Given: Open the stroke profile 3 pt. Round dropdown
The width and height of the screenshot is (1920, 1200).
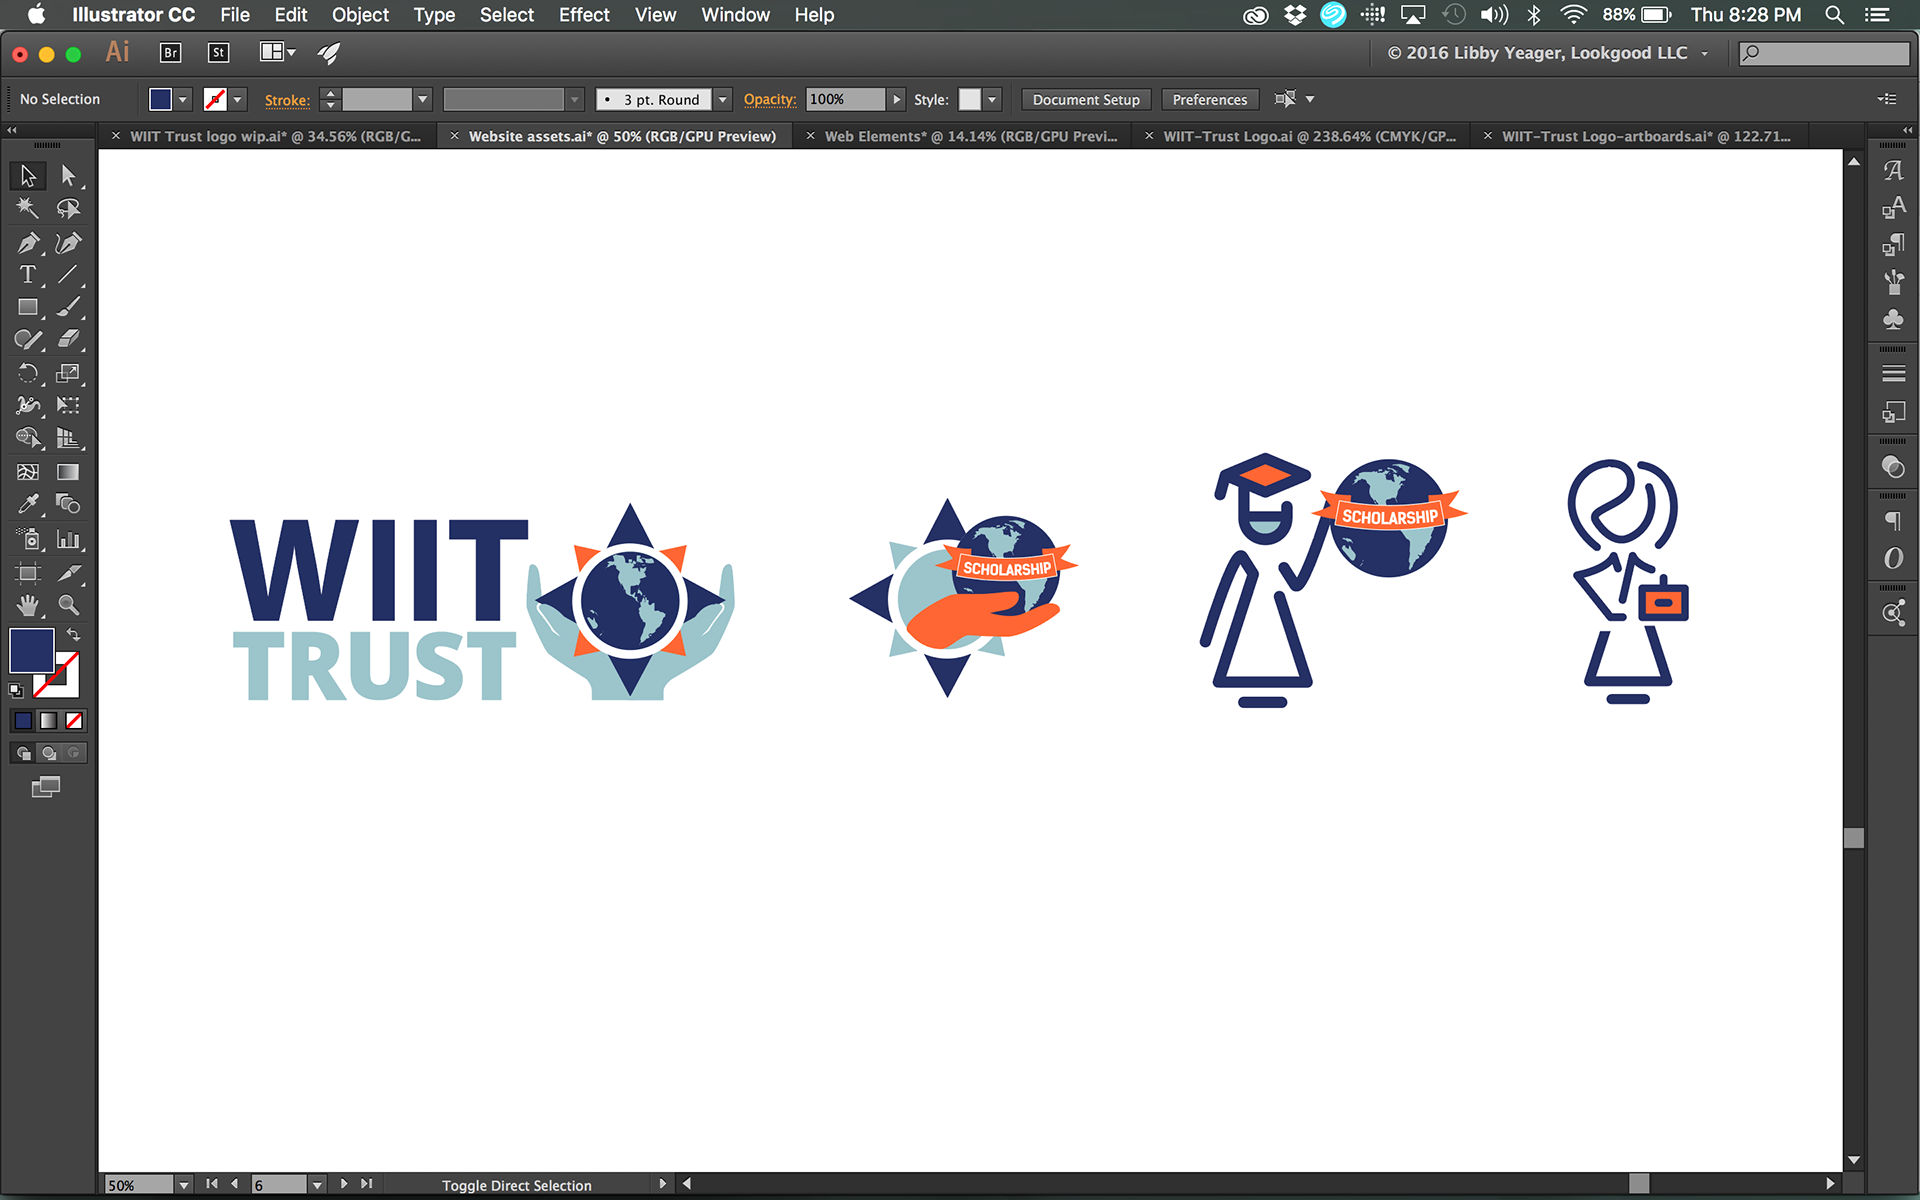Looking at the screenshot, I should click(x=723, y=100).
